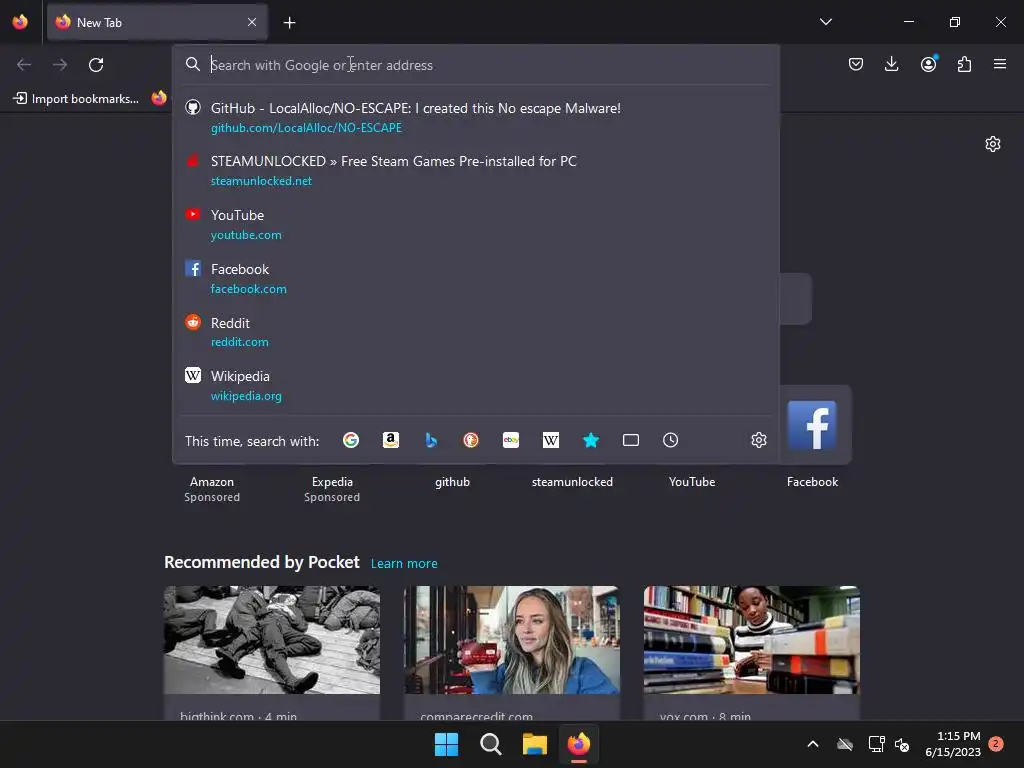This screenshot has height=768, width=1024.
Task: Search history with clock icon
Action: (671, 440)
